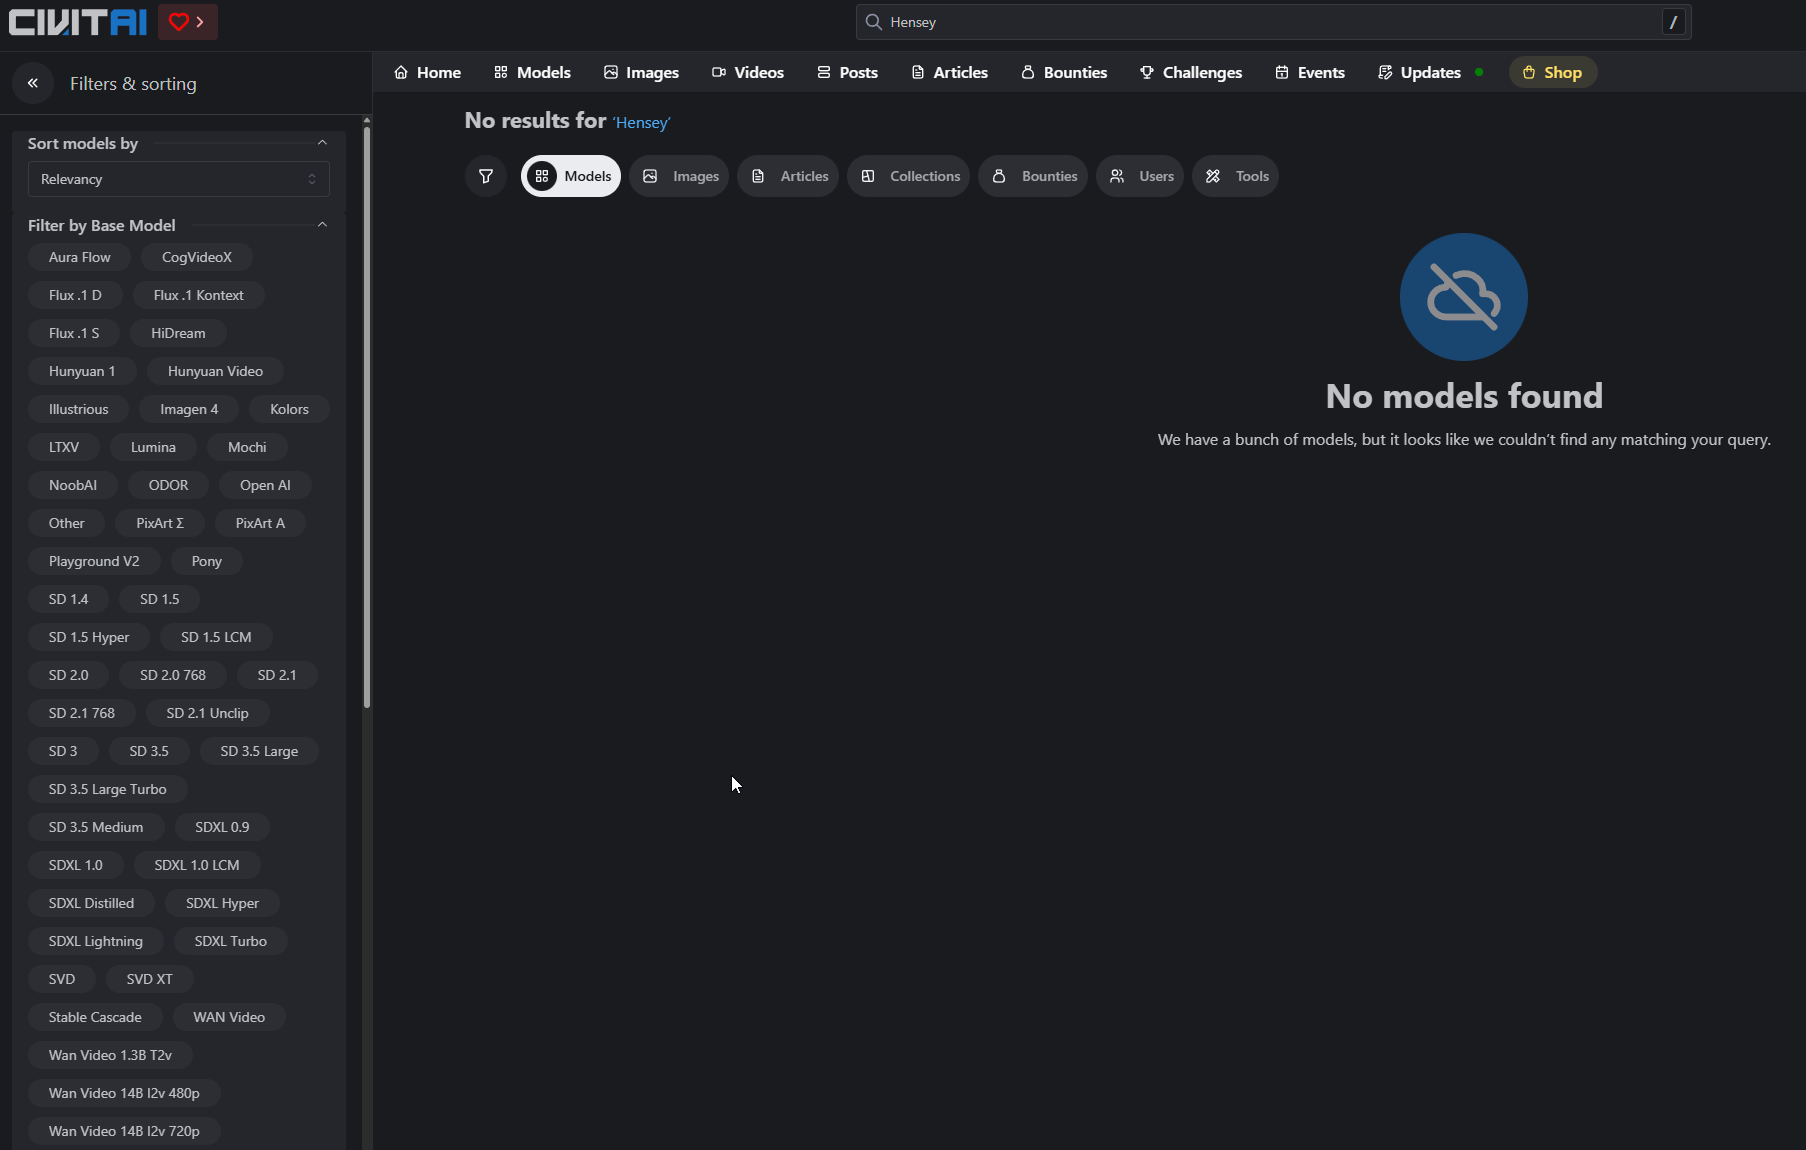Viewport: 1806px width, 1150px height.
Task: Collapse the filters sidebar with double chevron
Action: click(33, 83)
